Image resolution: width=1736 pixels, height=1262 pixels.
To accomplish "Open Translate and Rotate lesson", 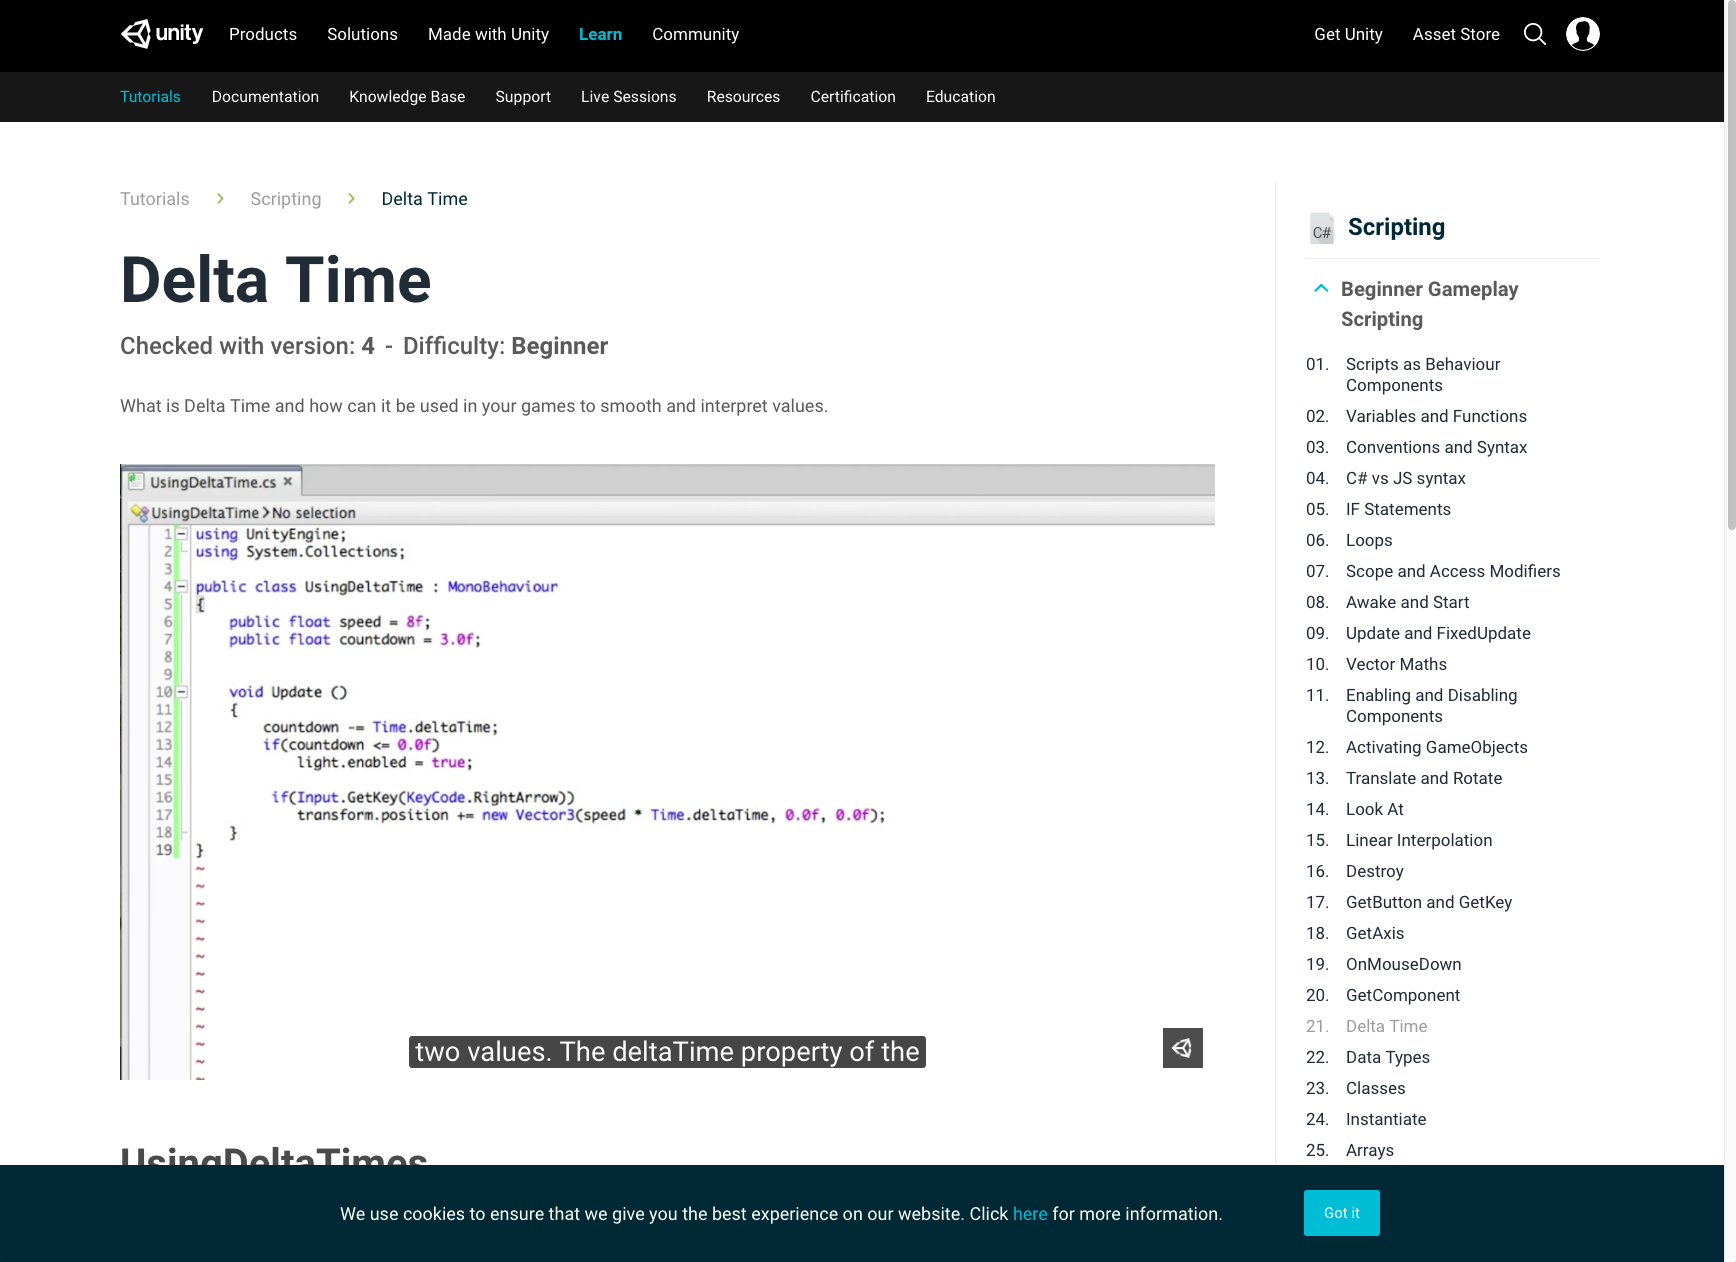I will [x=1424, y=778].
